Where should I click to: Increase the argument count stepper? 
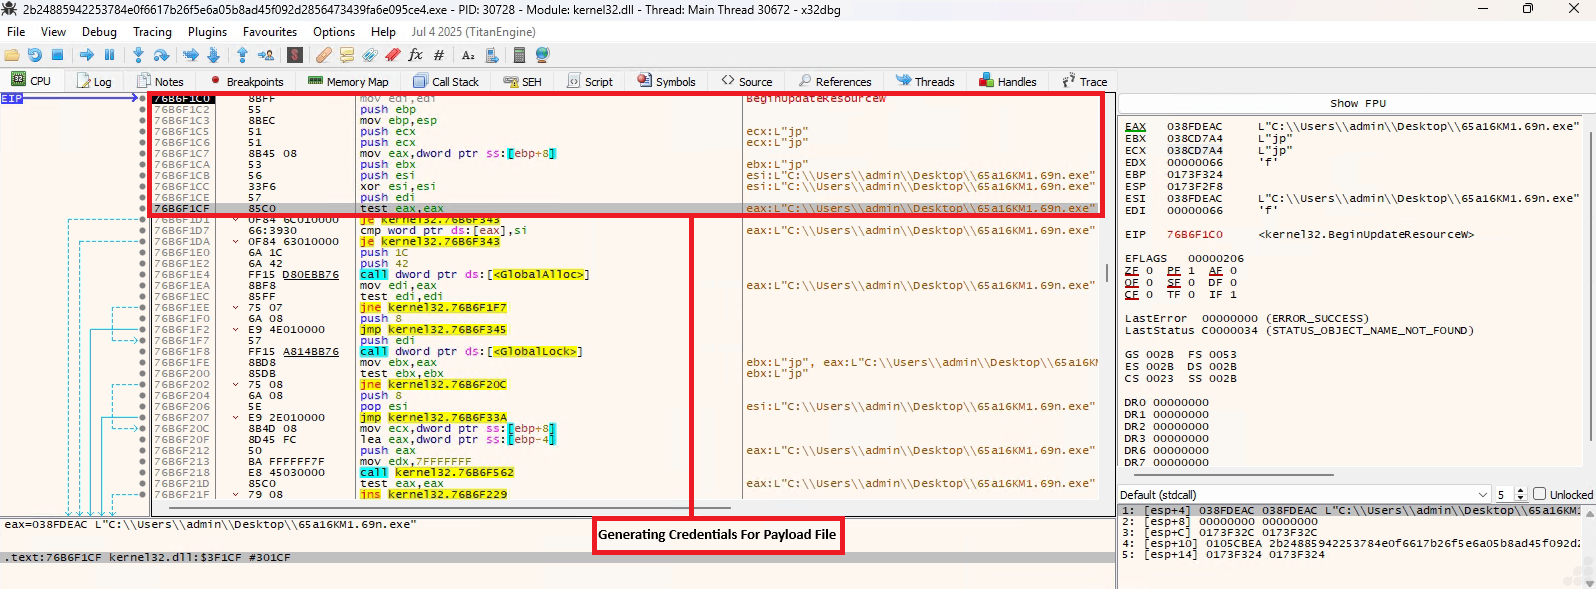click(x=1521, y=491)
